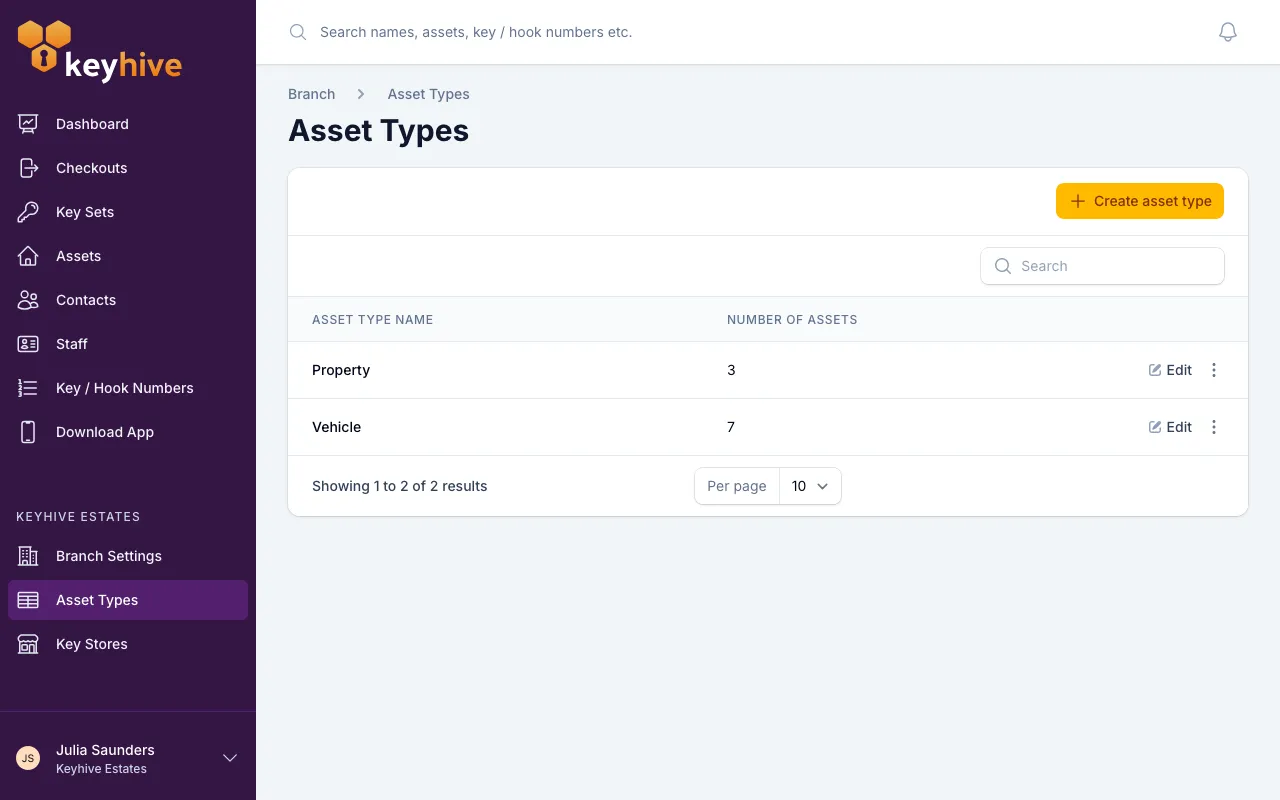The width and height of the screenshot is (1280, 800).
Task: Select Staff in the sidebar
Action: click(128, 344)
